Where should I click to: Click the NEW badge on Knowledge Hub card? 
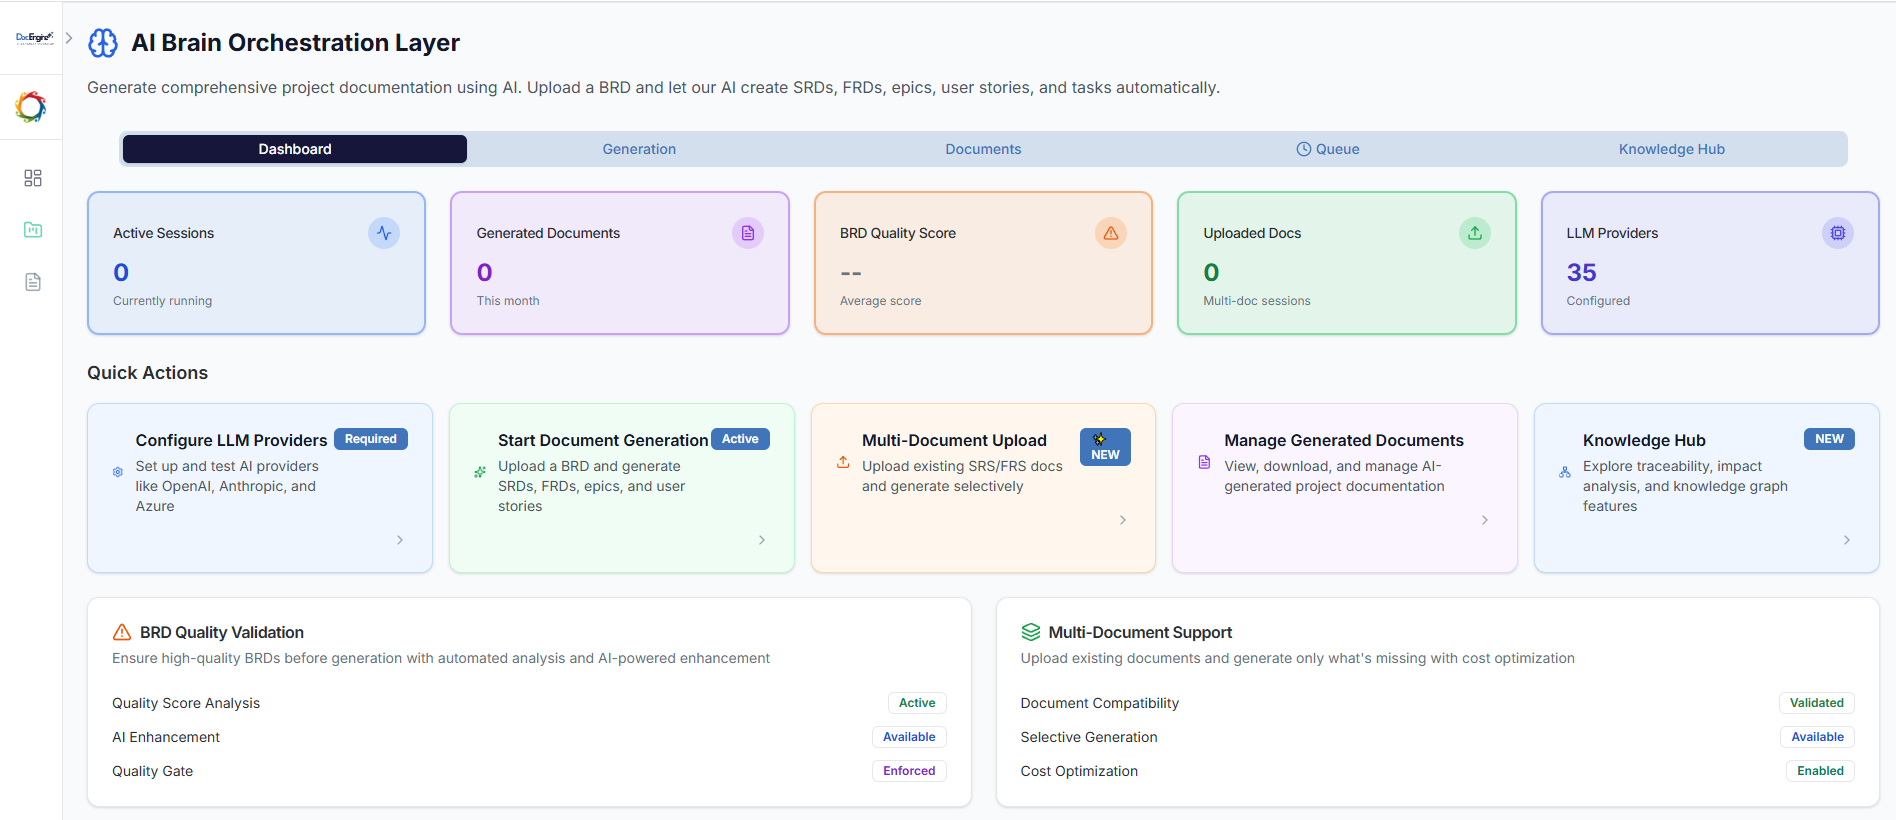(1829, 439)
